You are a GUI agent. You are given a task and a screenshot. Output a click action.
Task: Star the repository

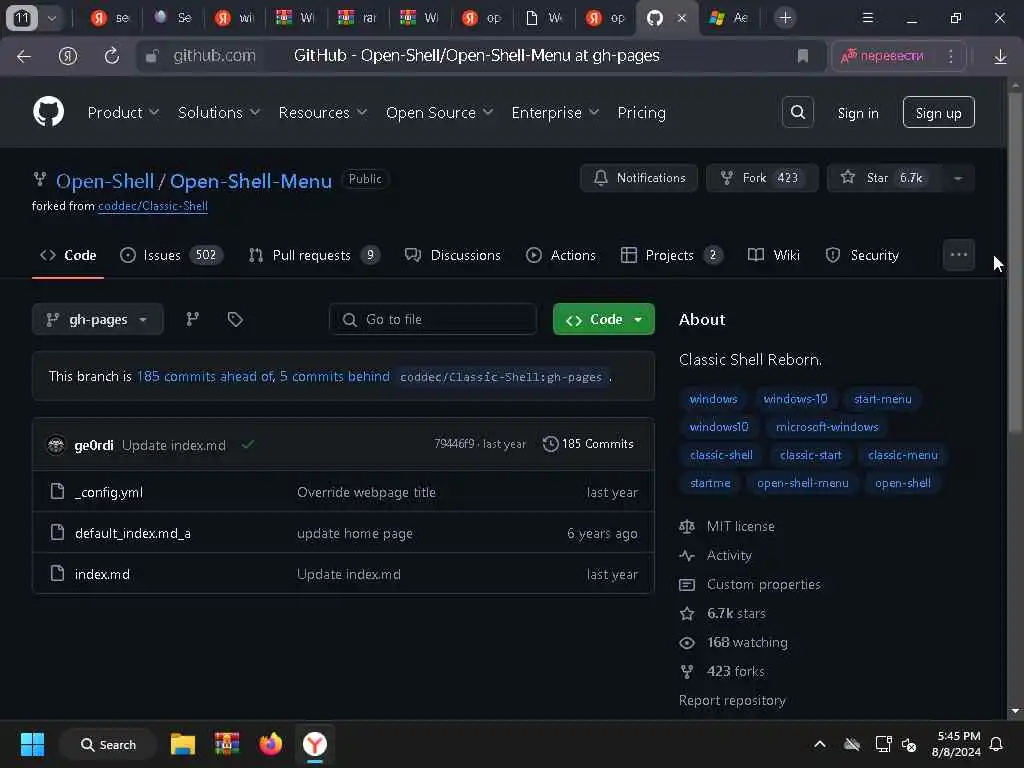click(x=884, y=178)
